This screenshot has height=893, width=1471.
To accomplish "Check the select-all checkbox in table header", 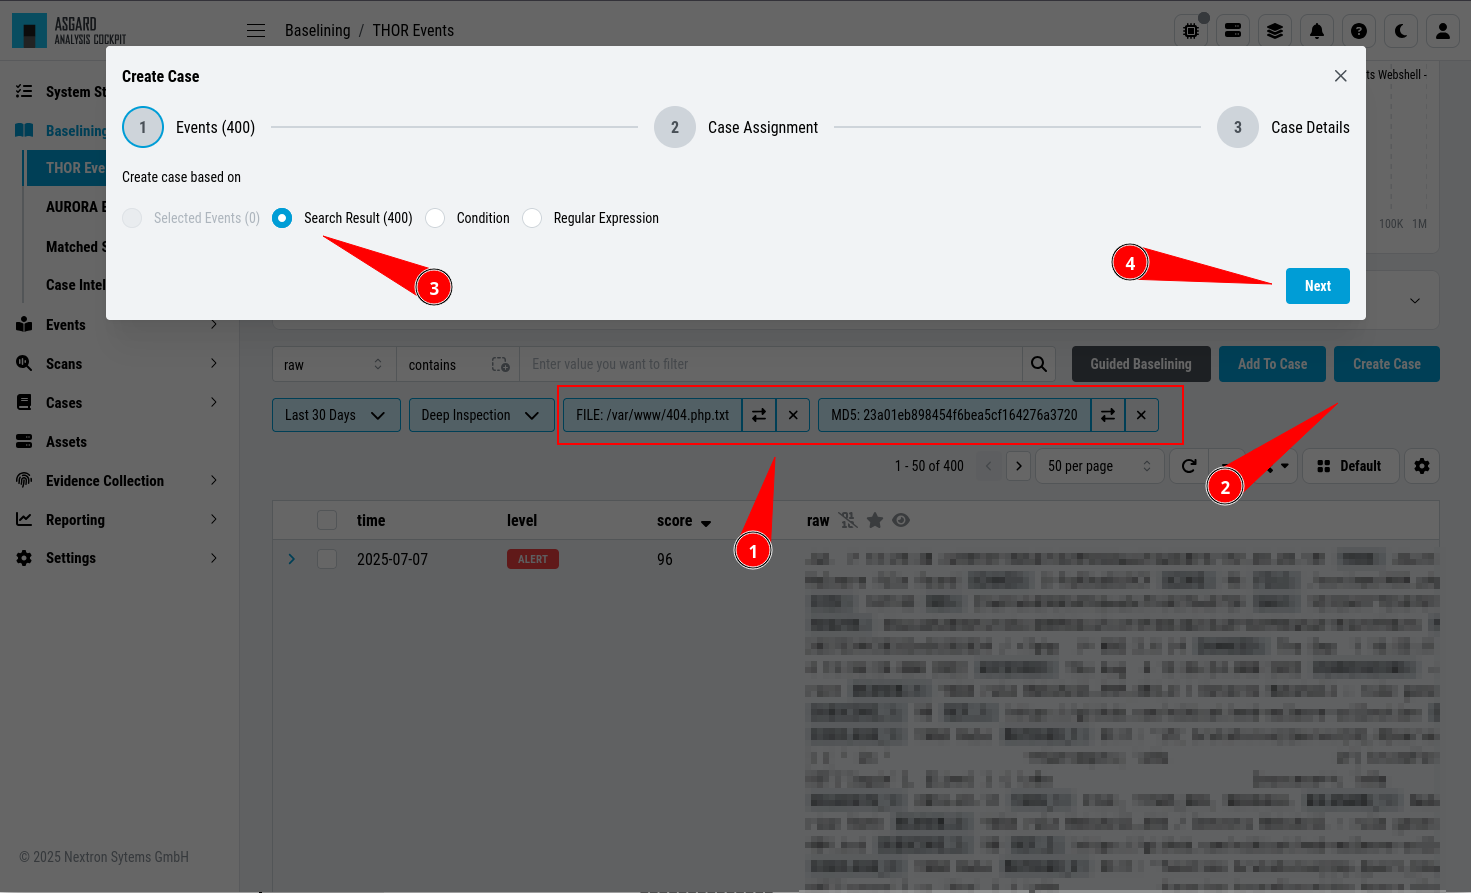I will click(x=327, y=520).
